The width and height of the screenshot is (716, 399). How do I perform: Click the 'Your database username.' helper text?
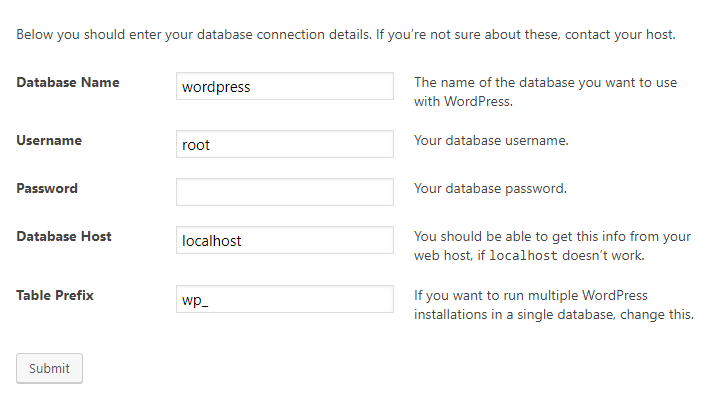pyautogui.click(x=491, y=140)
